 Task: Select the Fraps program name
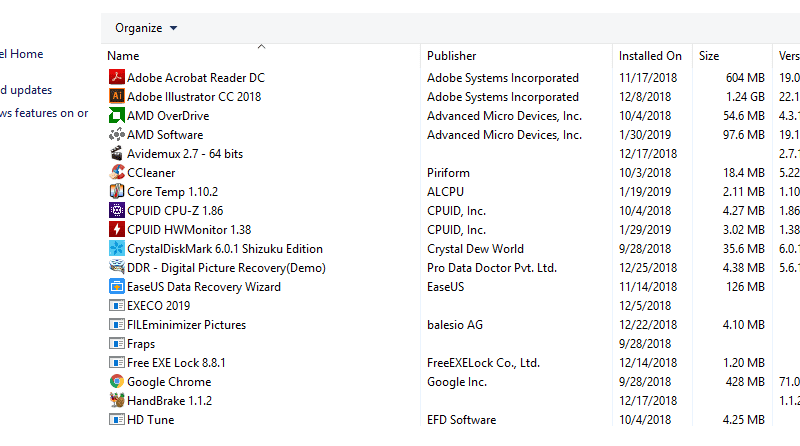pyautogui.click(x=141, y=344)
